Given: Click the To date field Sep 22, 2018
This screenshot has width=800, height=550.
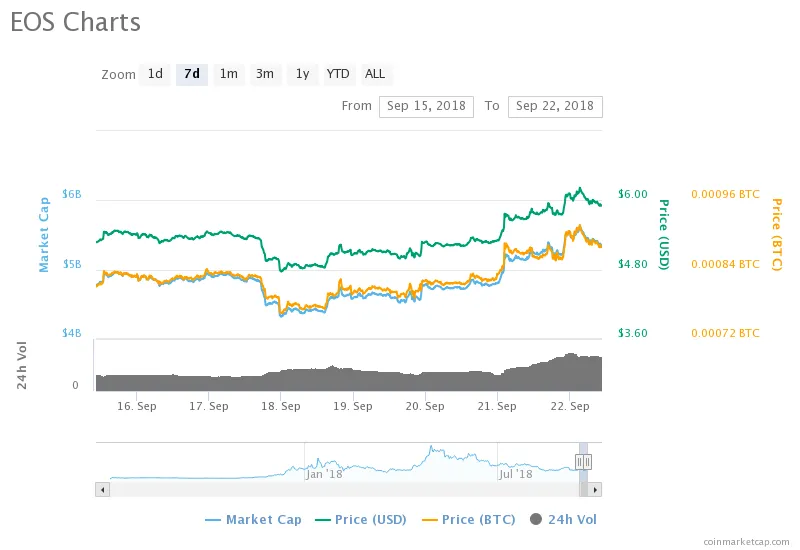Looking at the screenshot, I should click(555, 107).
